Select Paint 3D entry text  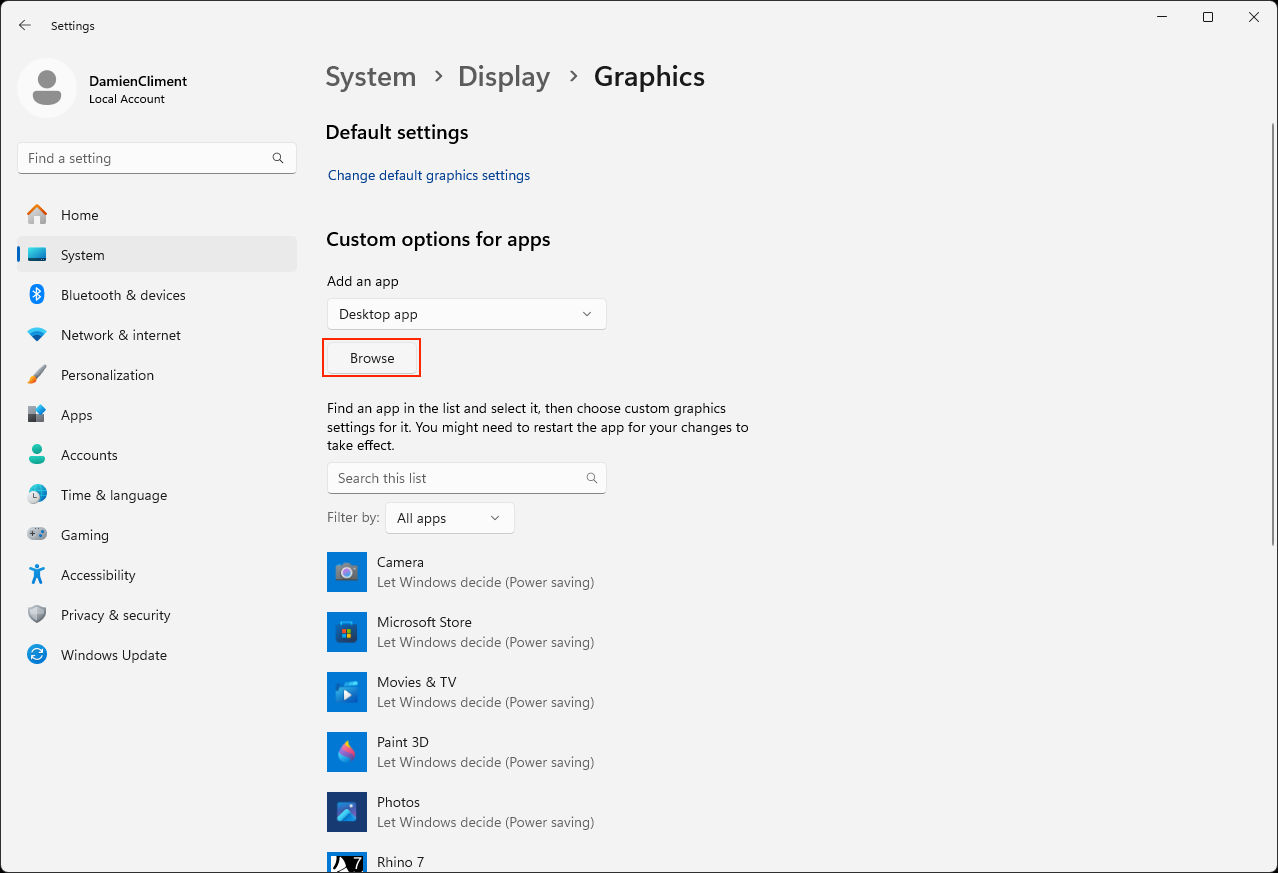[x=402, y=742]
